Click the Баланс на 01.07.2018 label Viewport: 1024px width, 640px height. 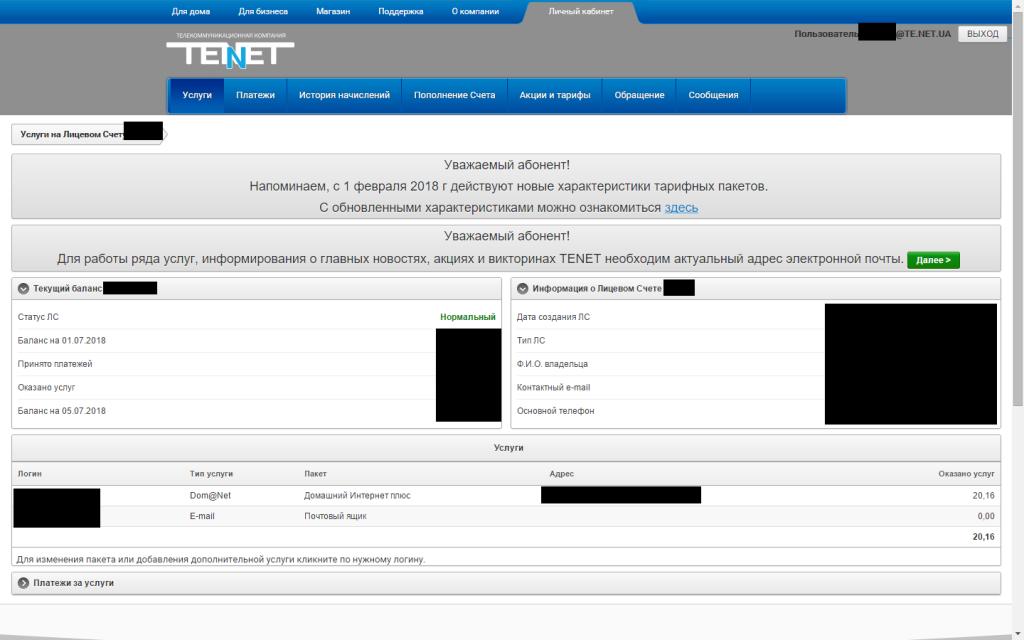pos(61,341)
